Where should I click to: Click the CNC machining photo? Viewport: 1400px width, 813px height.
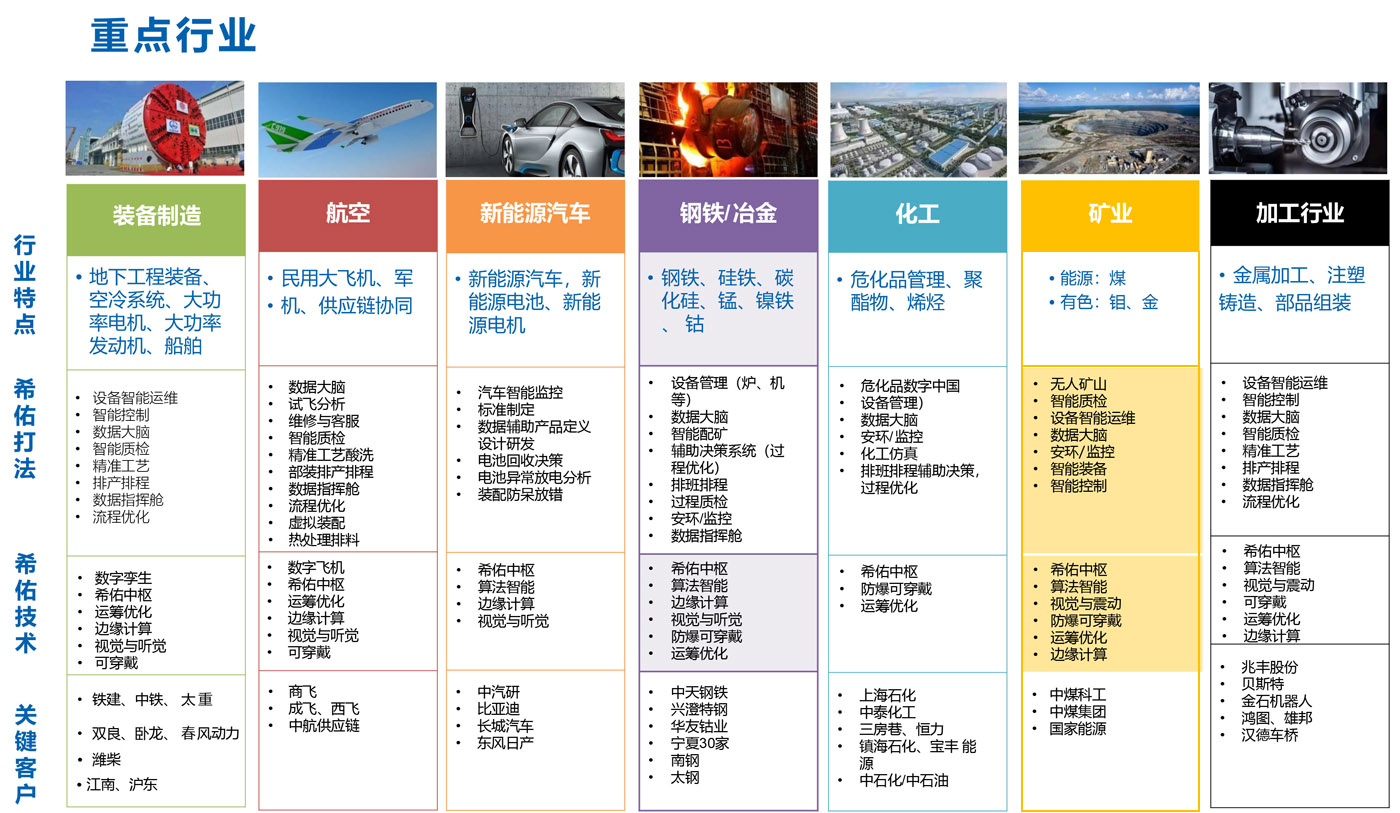tap(1299, 129)
